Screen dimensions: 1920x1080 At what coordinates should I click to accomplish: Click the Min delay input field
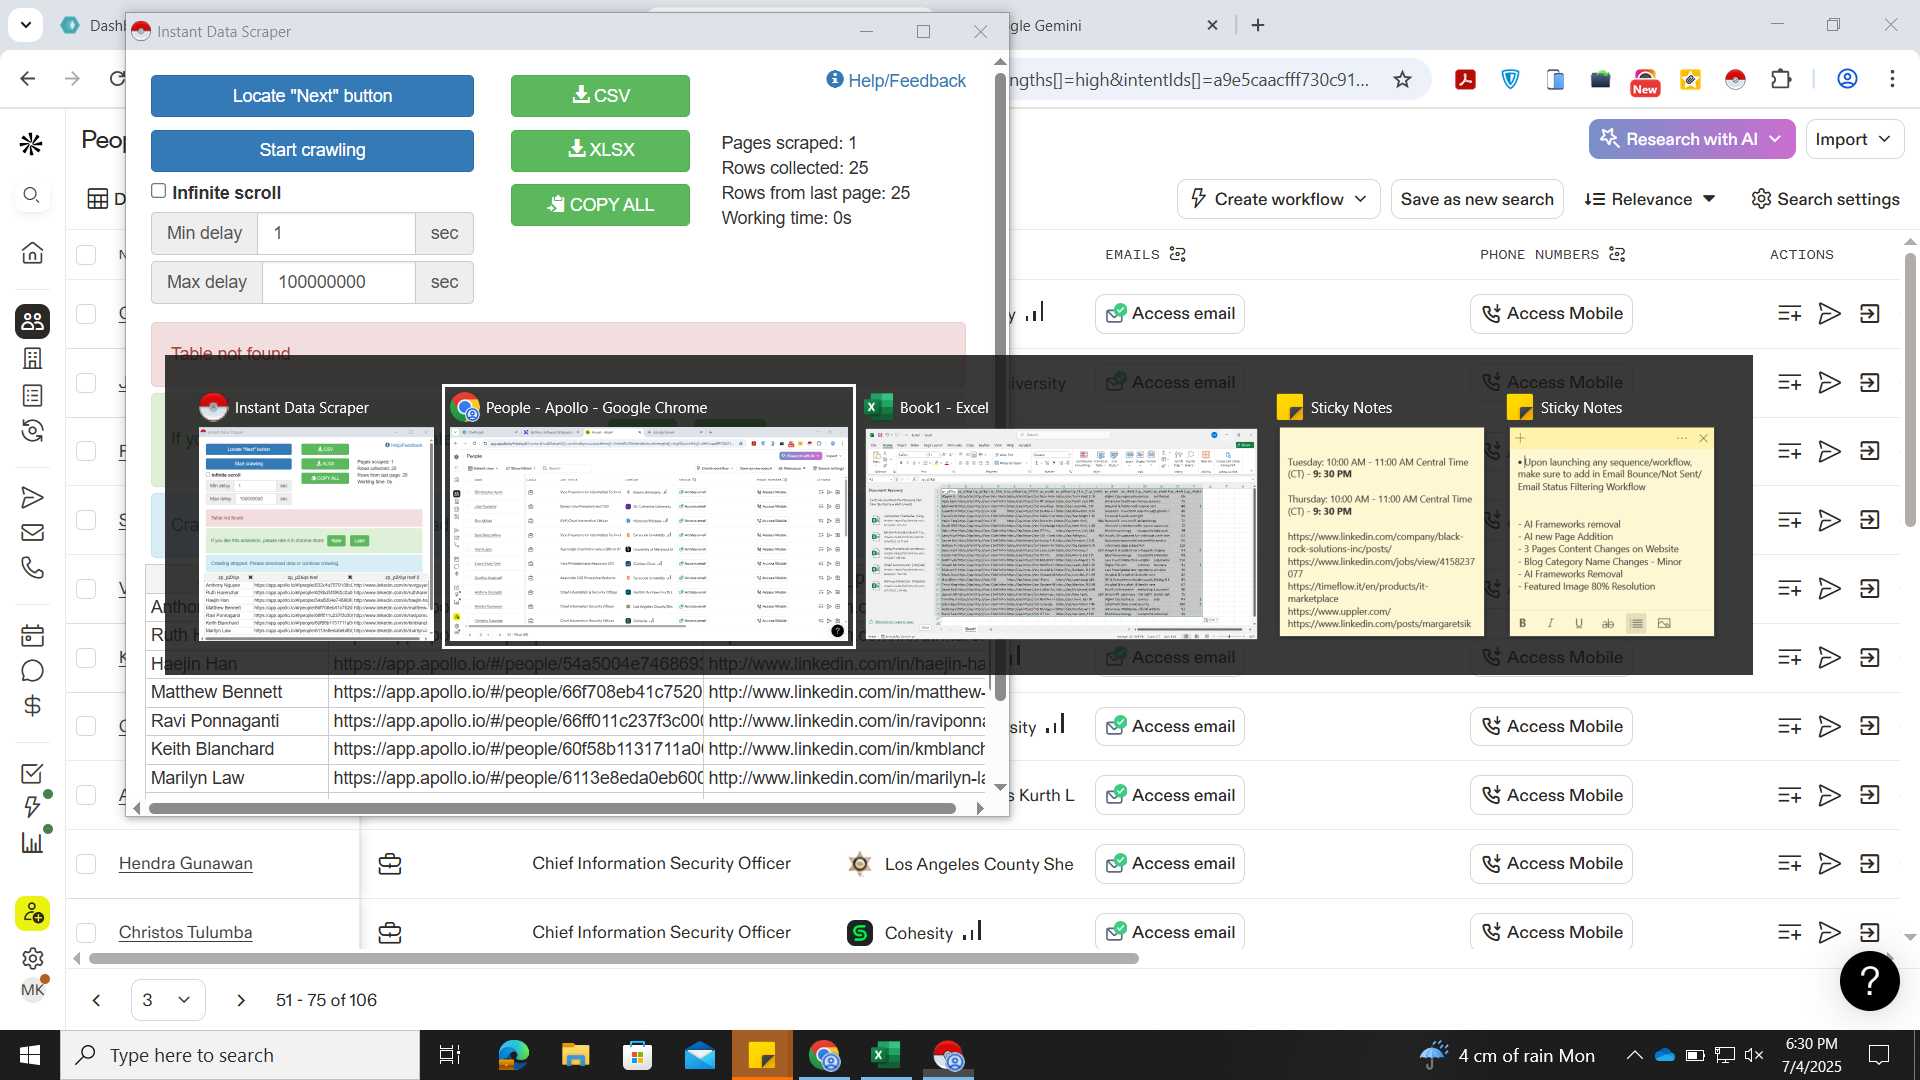[x=336, y=233]
